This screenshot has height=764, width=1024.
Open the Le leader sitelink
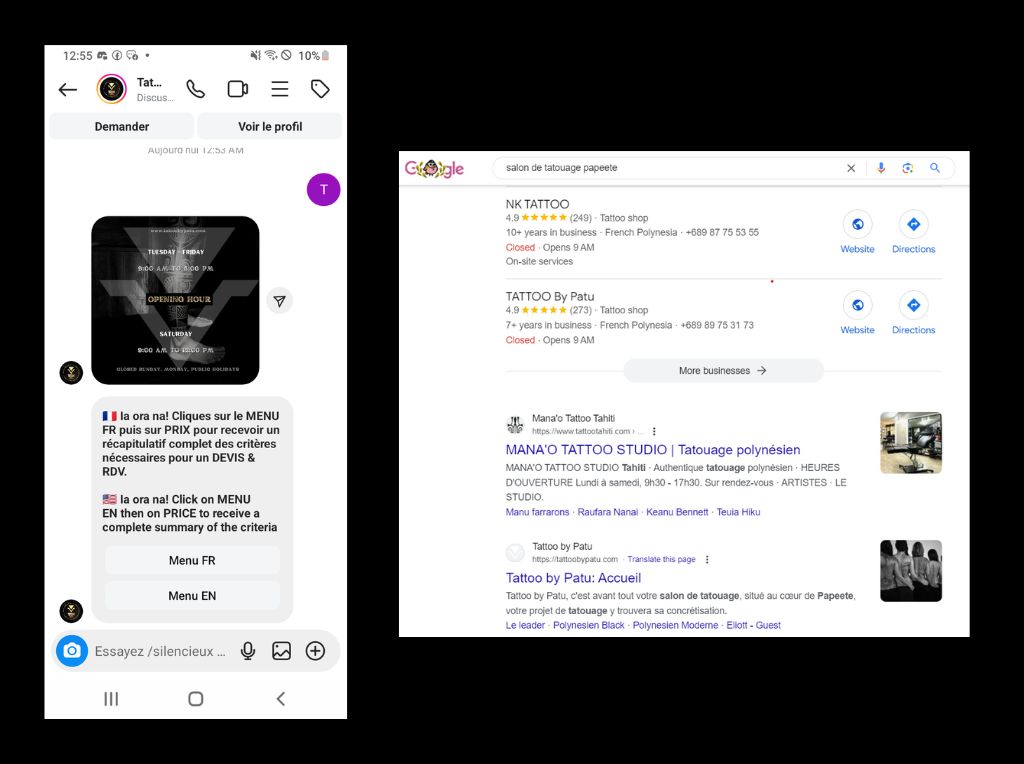click(x=525, y=625)
